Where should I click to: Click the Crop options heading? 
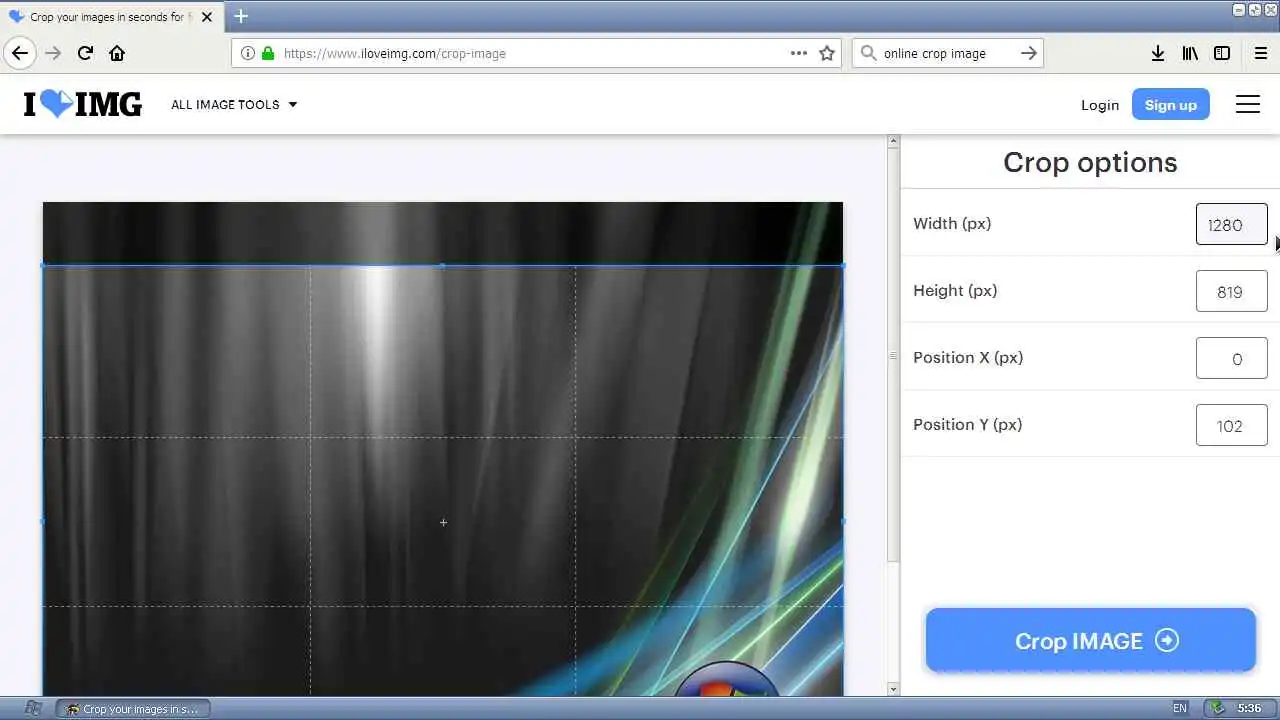[1090, 162]
